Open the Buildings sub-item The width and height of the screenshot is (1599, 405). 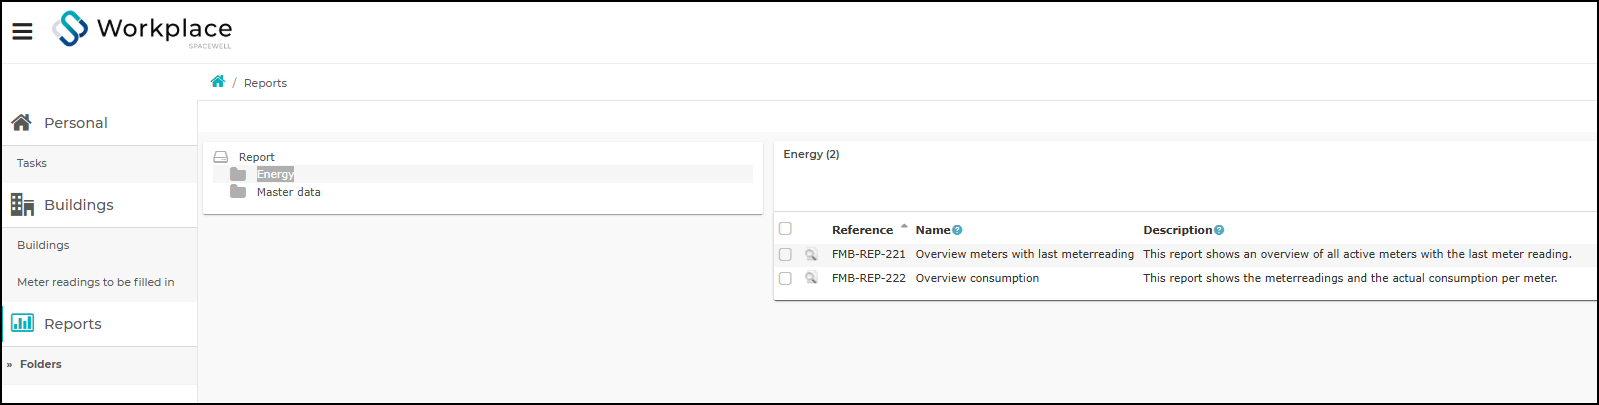pyautogui.click(x=43, y=245)
